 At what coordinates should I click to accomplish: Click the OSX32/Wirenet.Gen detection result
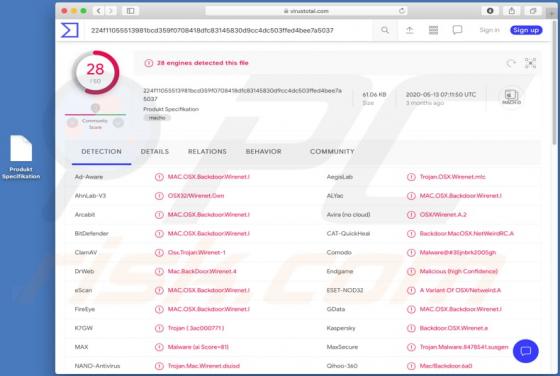click(196, 196)
